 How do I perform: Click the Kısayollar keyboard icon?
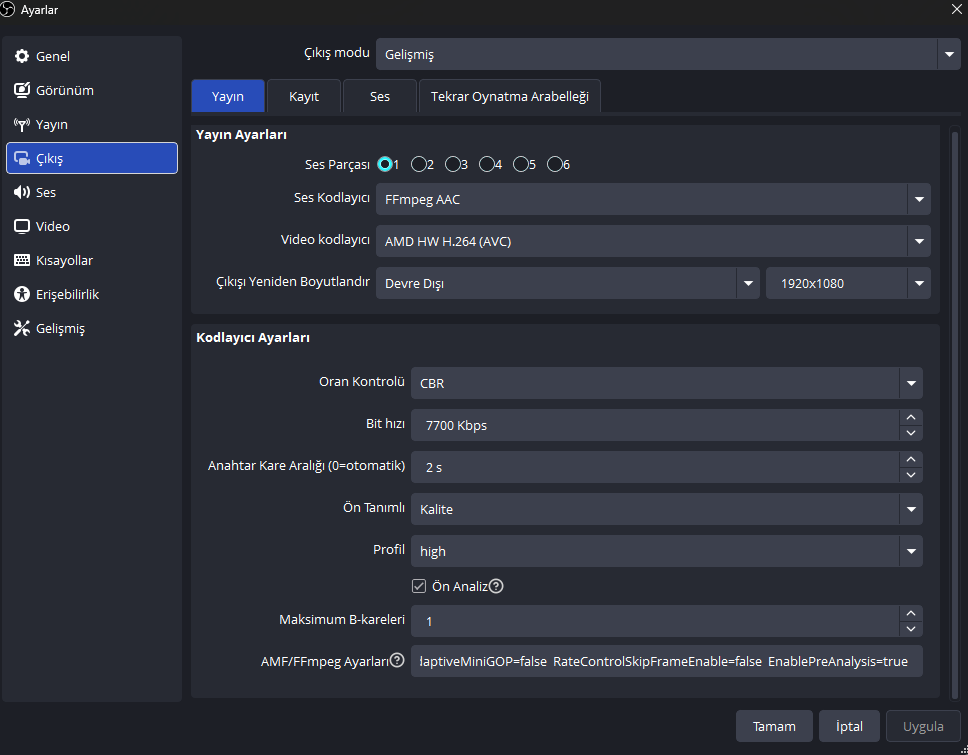(x=22, y=261)
